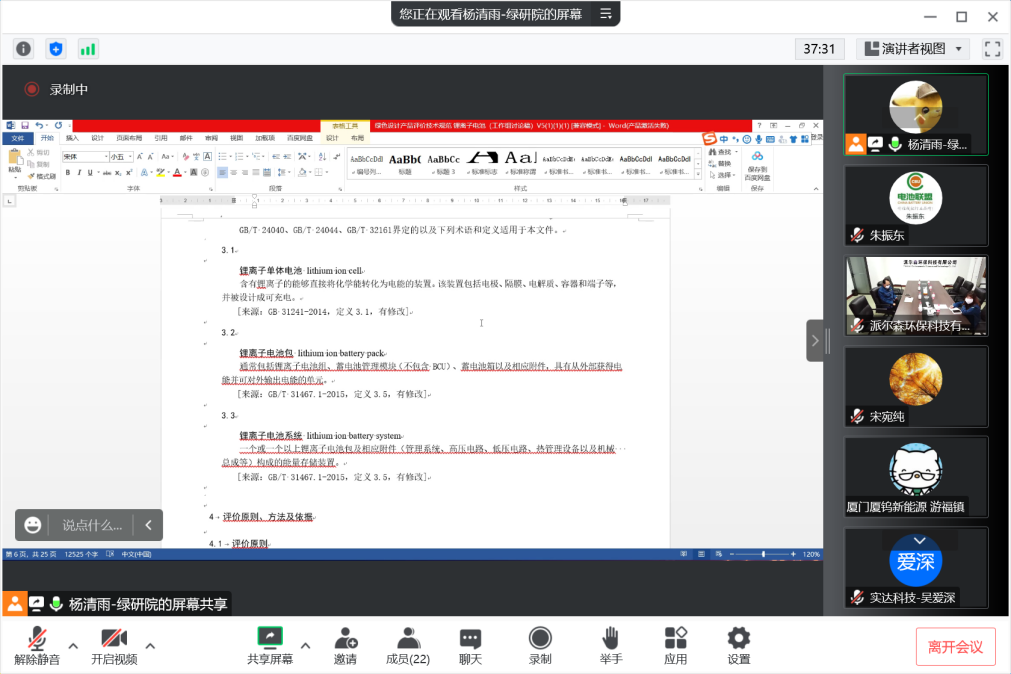Open the presenter view dropdown
This screenshot has width=1011, height=674.
[913, 49]
